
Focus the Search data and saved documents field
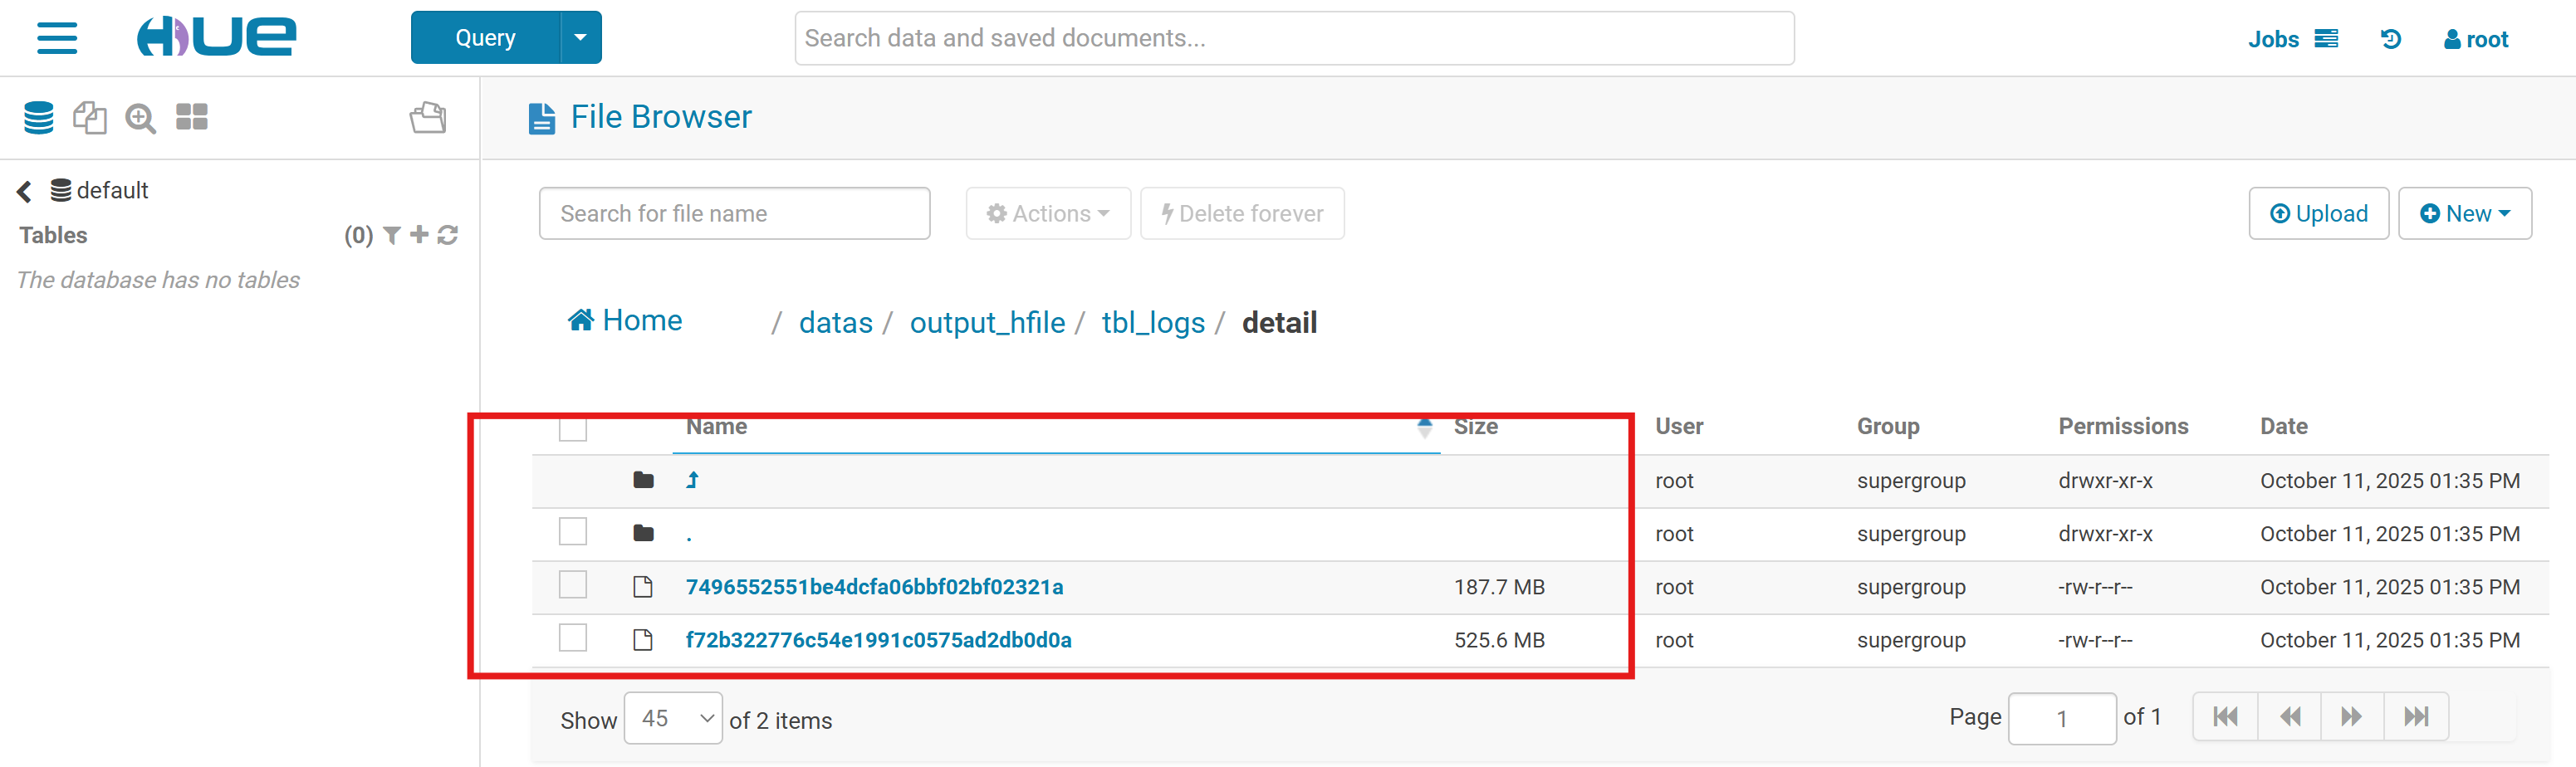[x=1294, y=38]
